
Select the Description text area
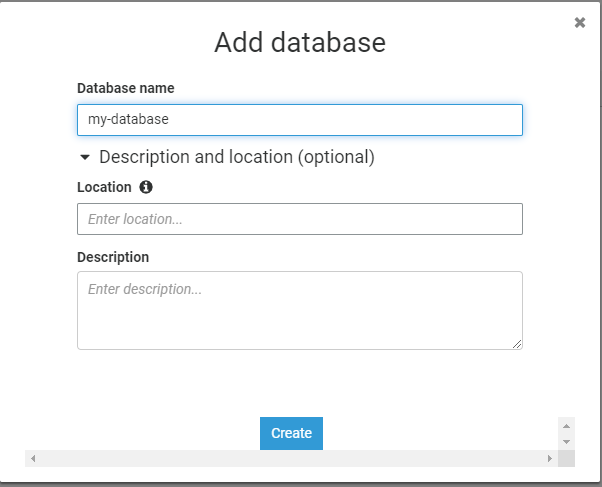coord(300,310)
